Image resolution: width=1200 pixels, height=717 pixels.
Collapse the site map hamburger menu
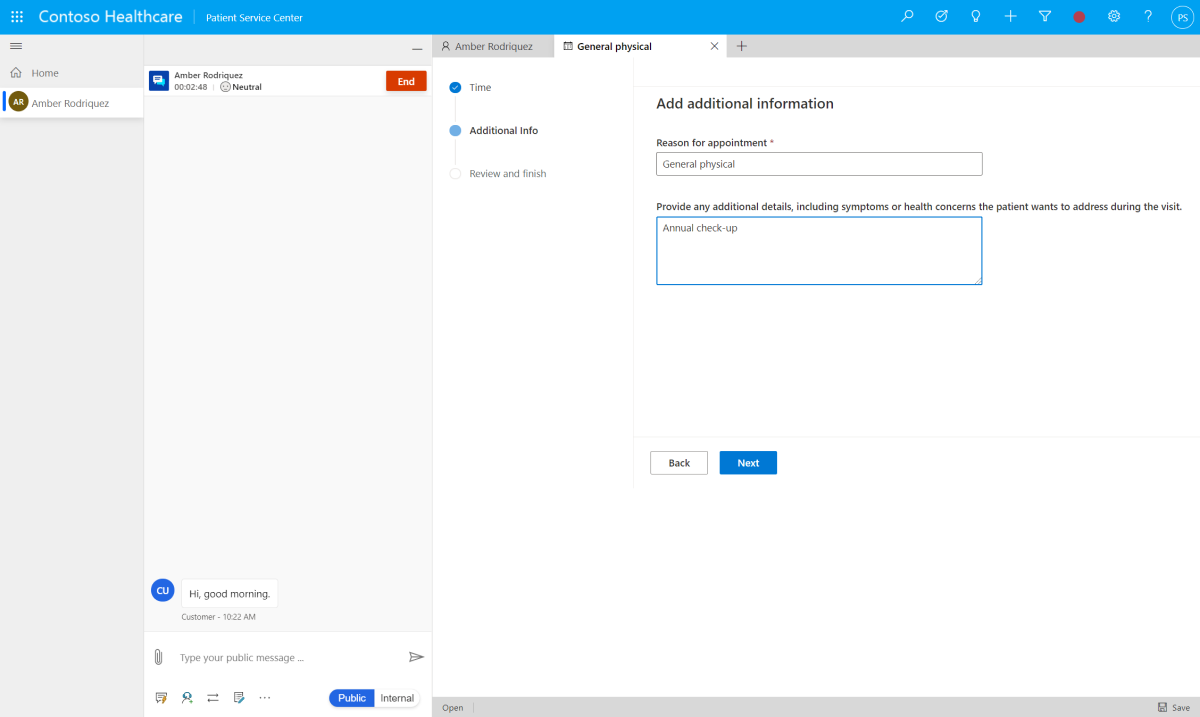click(16, 46)
